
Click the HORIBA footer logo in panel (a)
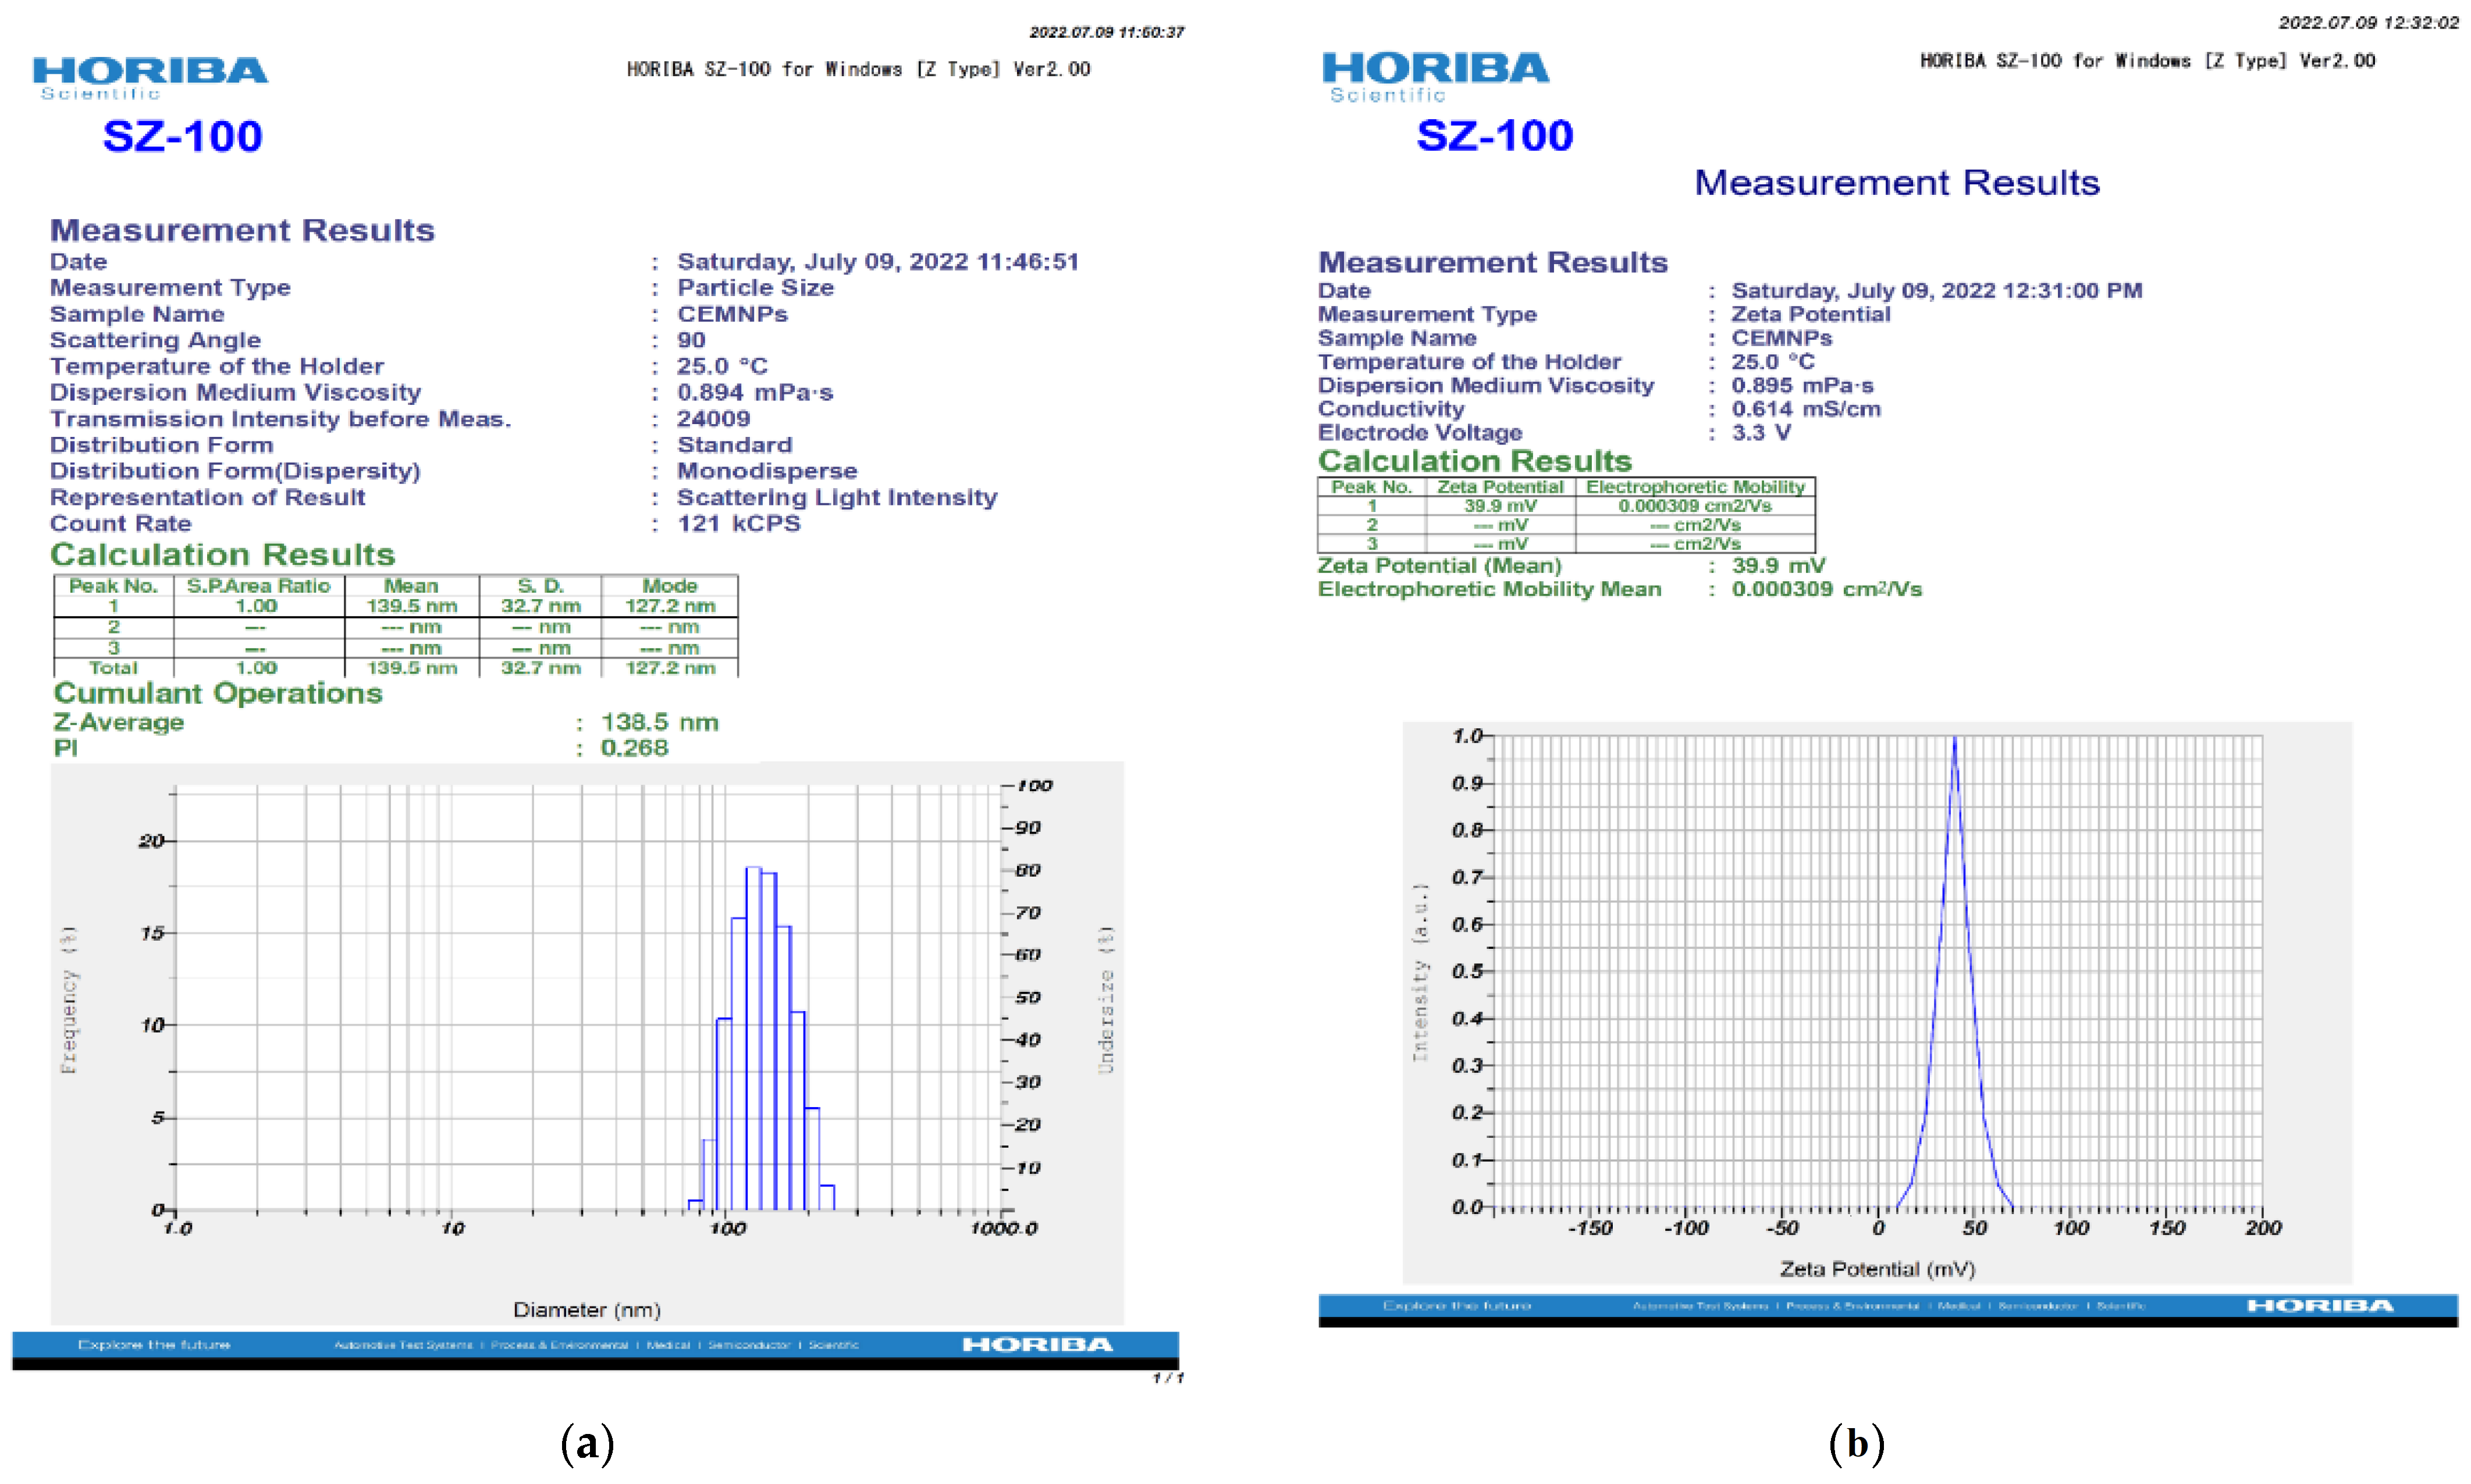[1037, 1345]
